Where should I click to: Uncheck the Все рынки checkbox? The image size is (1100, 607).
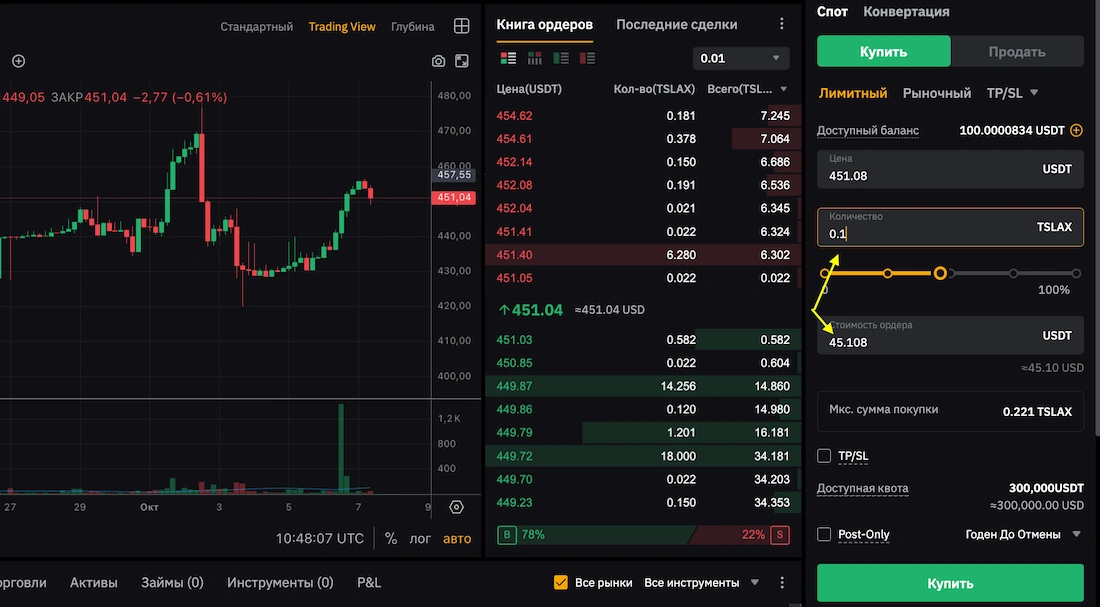tap(561, 582)
